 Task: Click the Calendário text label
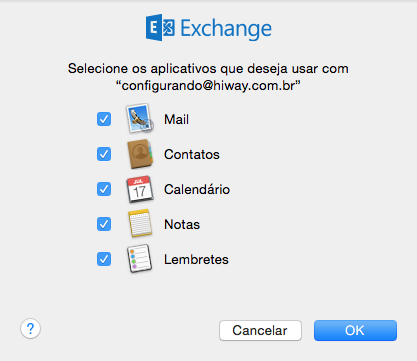tap(197, 189)
